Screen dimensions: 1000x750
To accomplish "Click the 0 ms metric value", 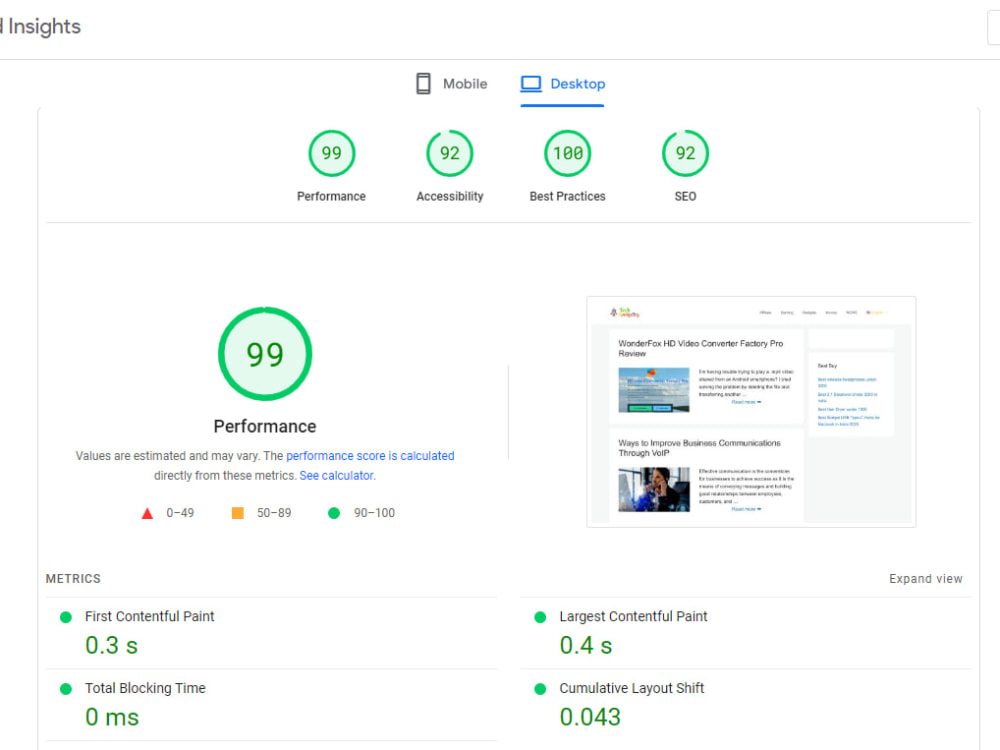I will (112, 717).
